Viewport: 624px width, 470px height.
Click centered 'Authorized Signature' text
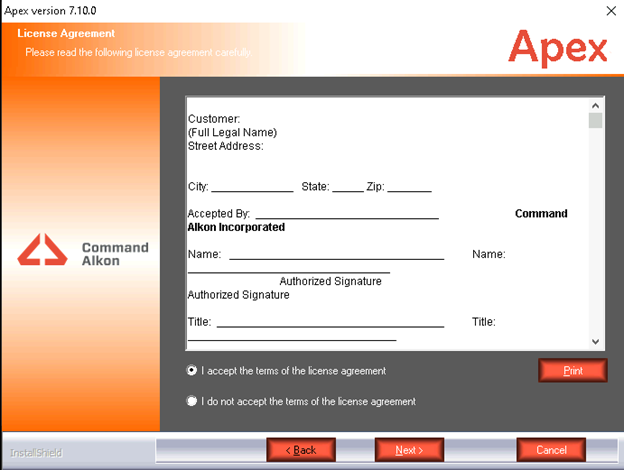pyautogui.click(x=330, y=281)
